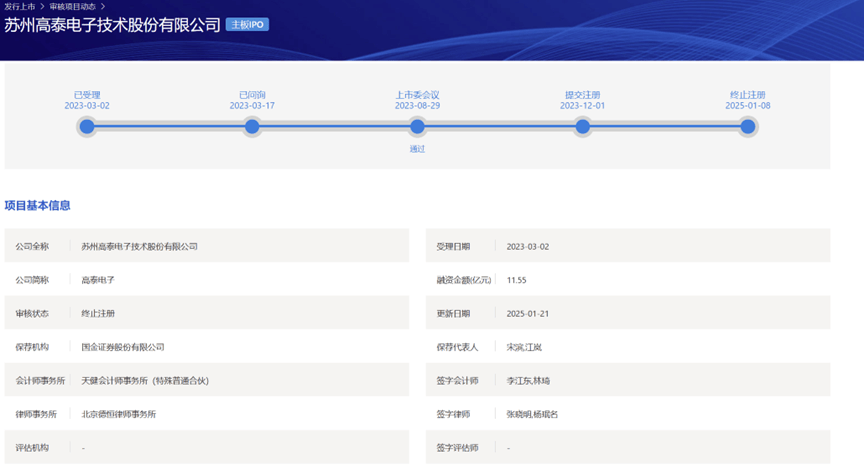864x470 pixels.
Task: Click the 北京德恒律师事务所 value
Action: click(118, 414)
